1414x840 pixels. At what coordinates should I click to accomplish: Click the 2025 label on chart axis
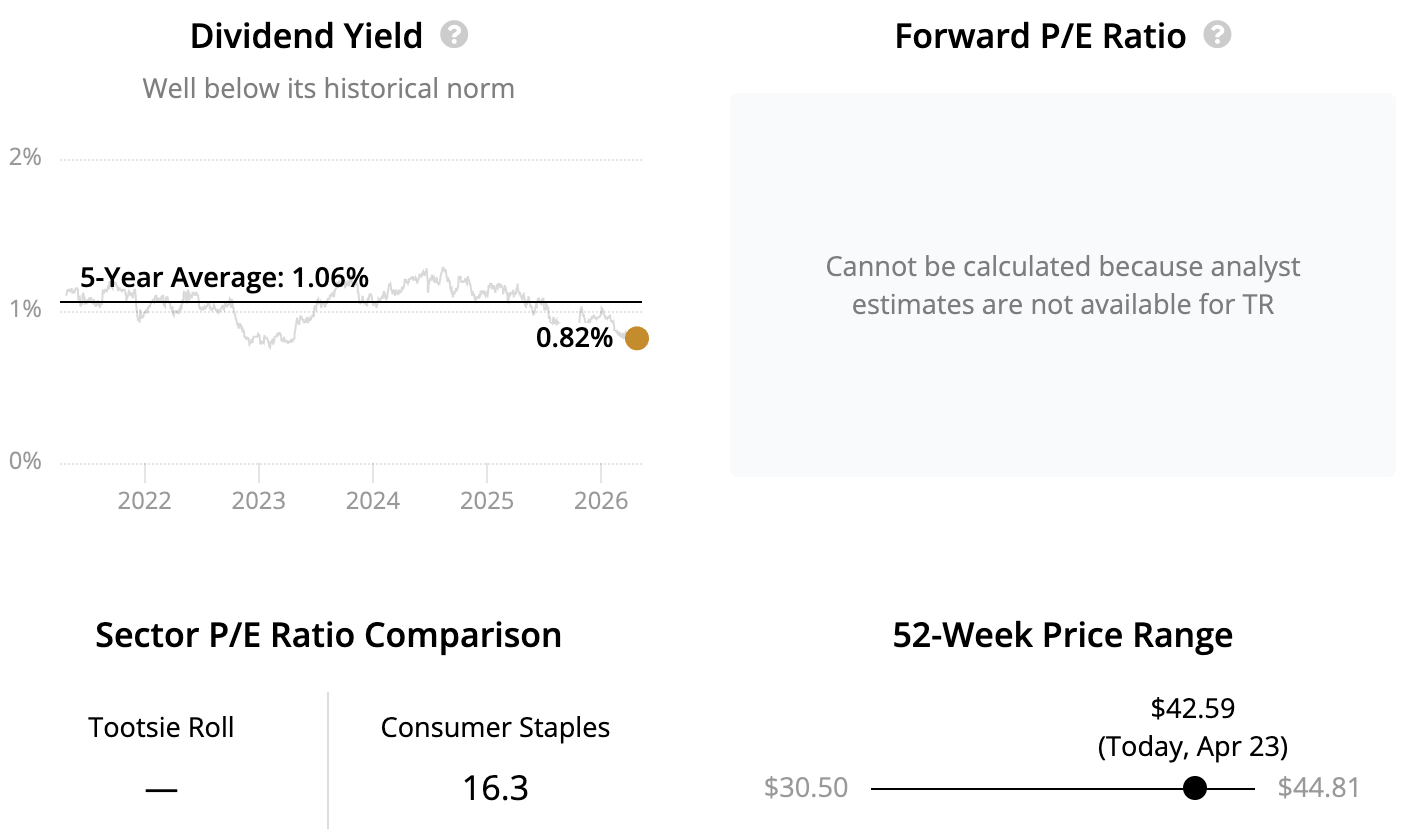coord(487,499)
